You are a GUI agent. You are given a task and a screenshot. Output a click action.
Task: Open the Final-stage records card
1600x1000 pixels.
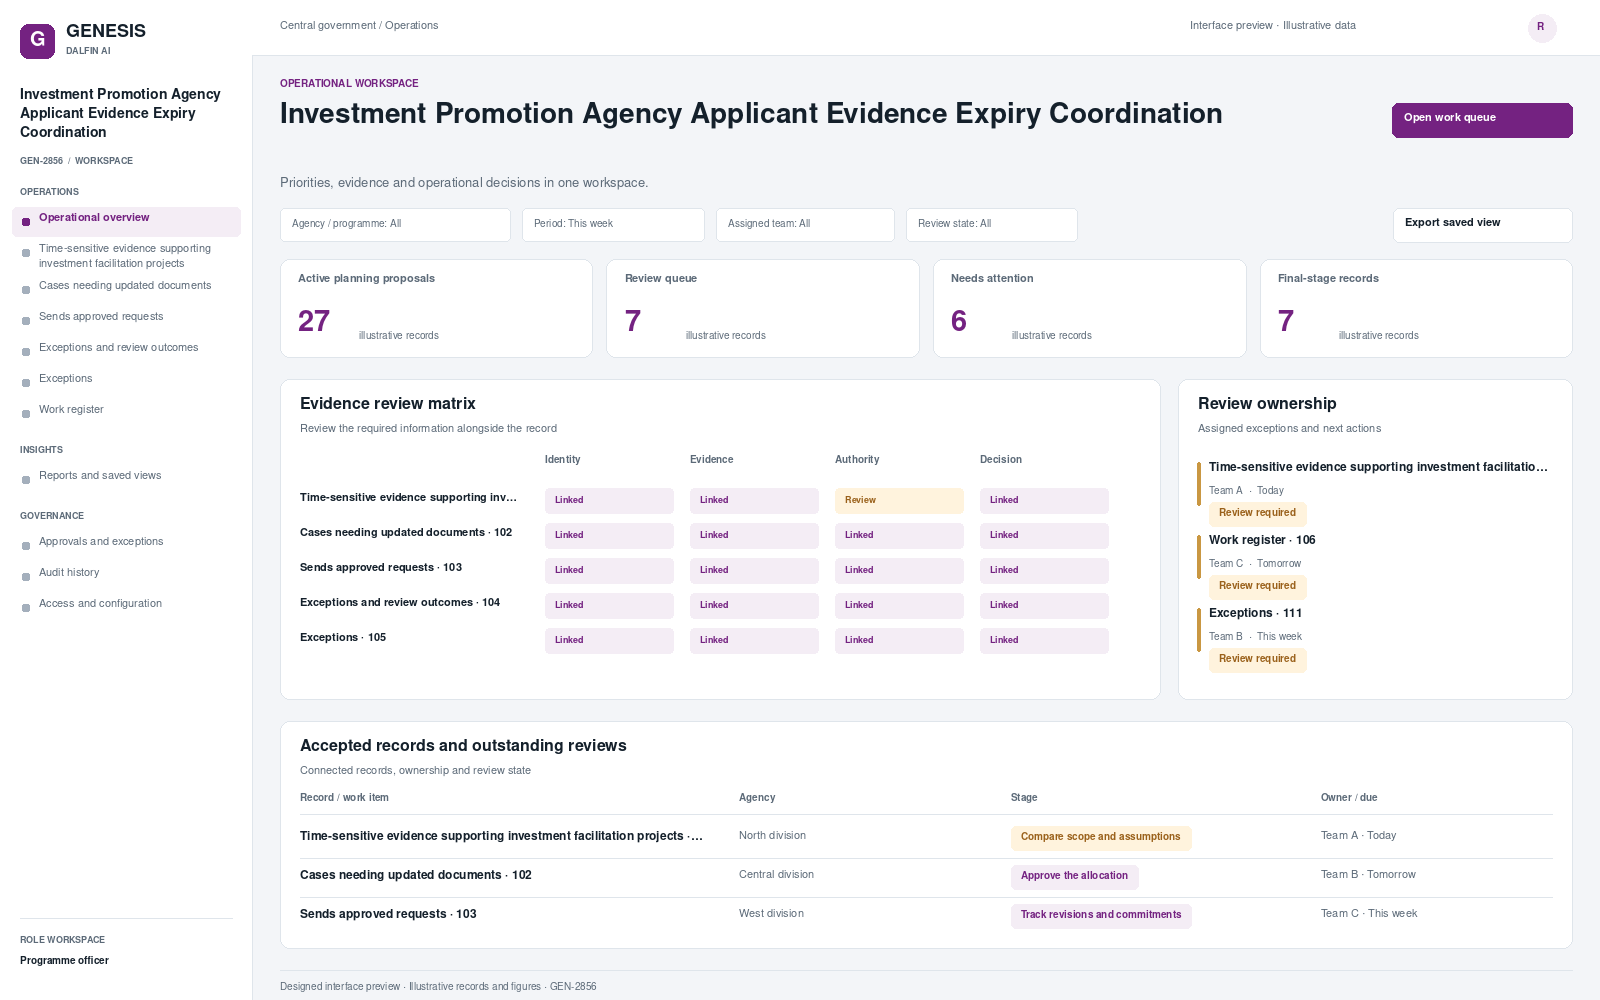click(x=1416, y=308)
